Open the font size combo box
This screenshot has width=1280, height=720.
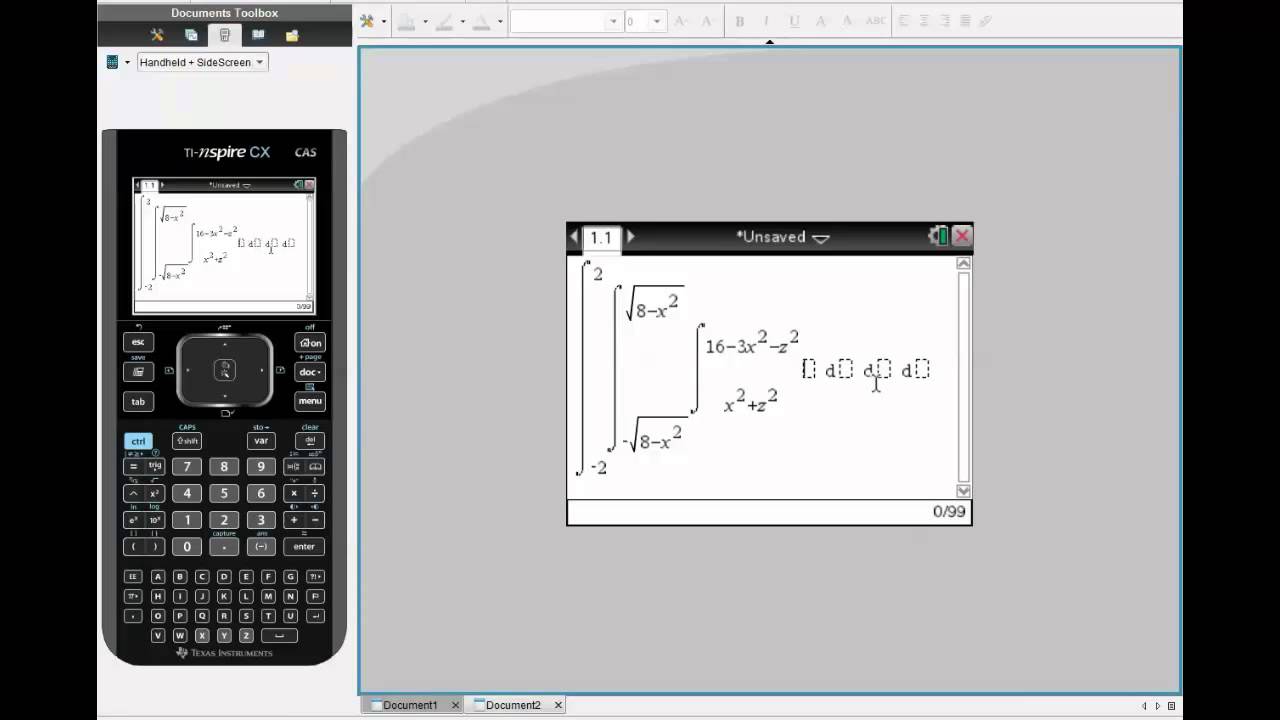pyautogui.click(x=645, y=21)
